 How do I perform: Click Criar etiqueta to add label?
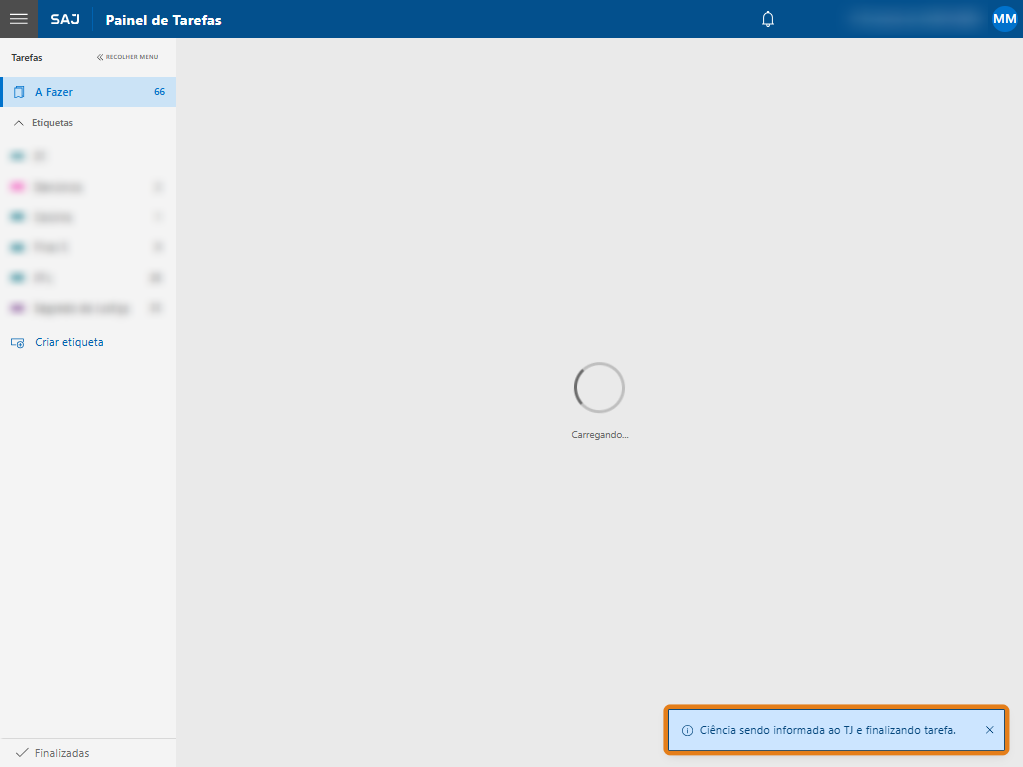pyautogui.click(x=69, y=342)
